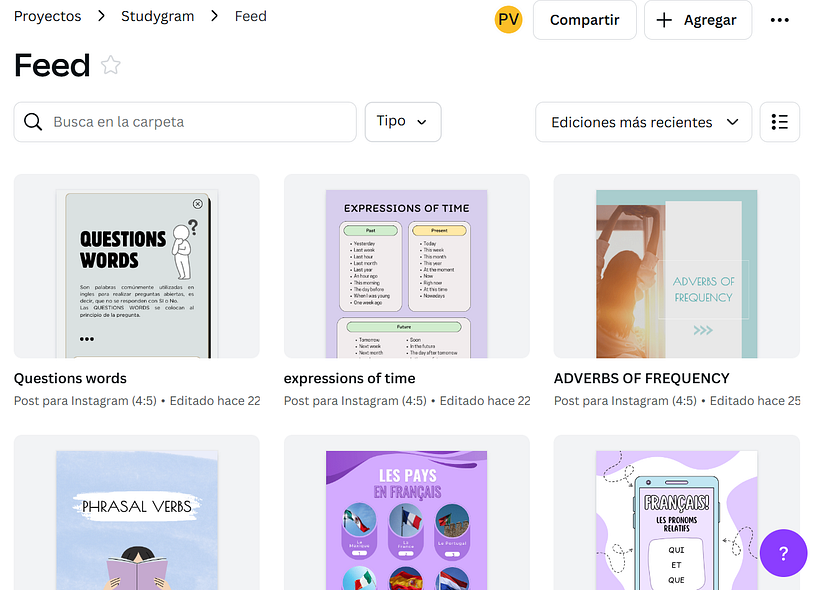
Task: Focus the Busca en la carpeta field
Action: pyautogui.click(x=185, y=122)
